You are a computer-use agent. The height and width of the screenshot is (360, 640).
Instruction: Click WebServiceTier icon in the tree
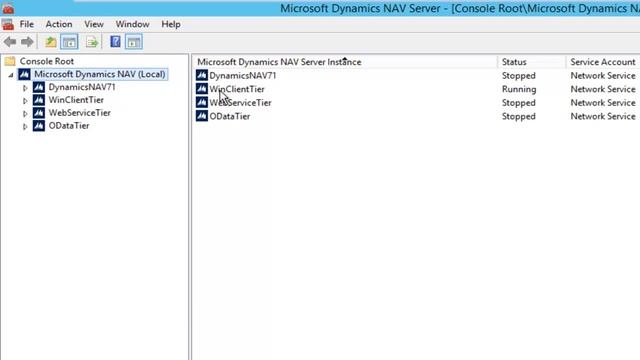pos(39,113)
